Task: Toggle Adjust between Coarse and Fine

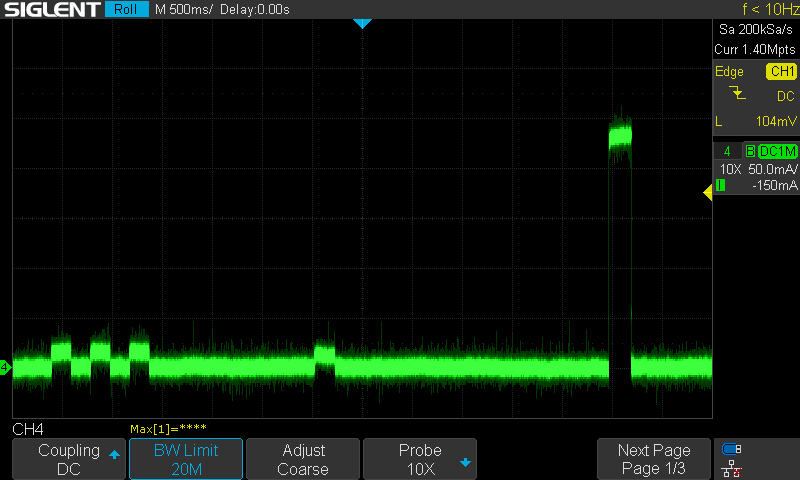Action: [303, 459]
